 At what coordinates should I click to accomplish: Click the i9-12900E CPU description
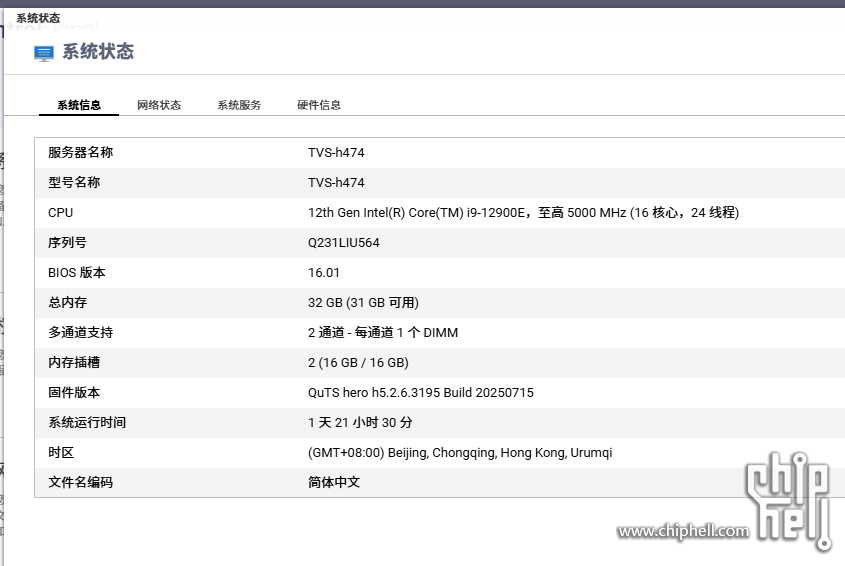pyautogui.click(x=523, y=213)
